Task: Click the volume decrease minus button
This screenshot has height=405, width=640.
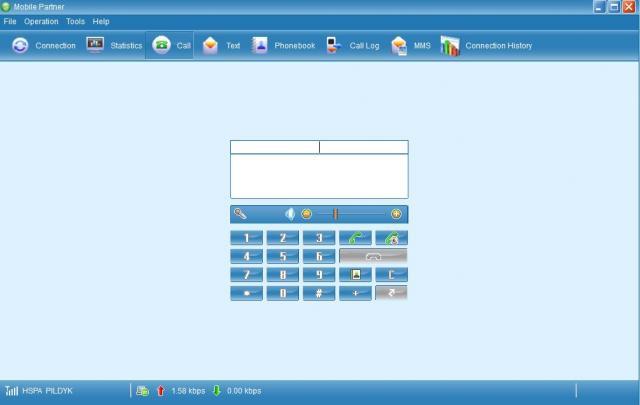Action: 307,214
